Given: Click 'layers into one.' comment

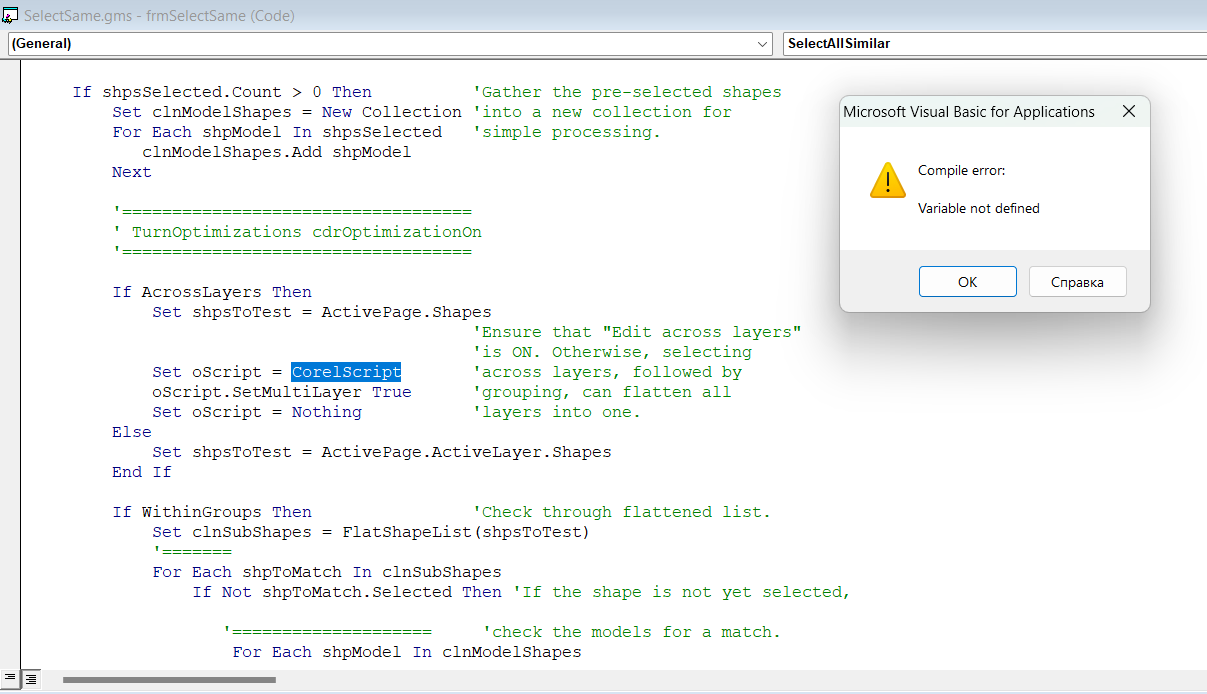Looking at the screenshot, I should point(557,412).
